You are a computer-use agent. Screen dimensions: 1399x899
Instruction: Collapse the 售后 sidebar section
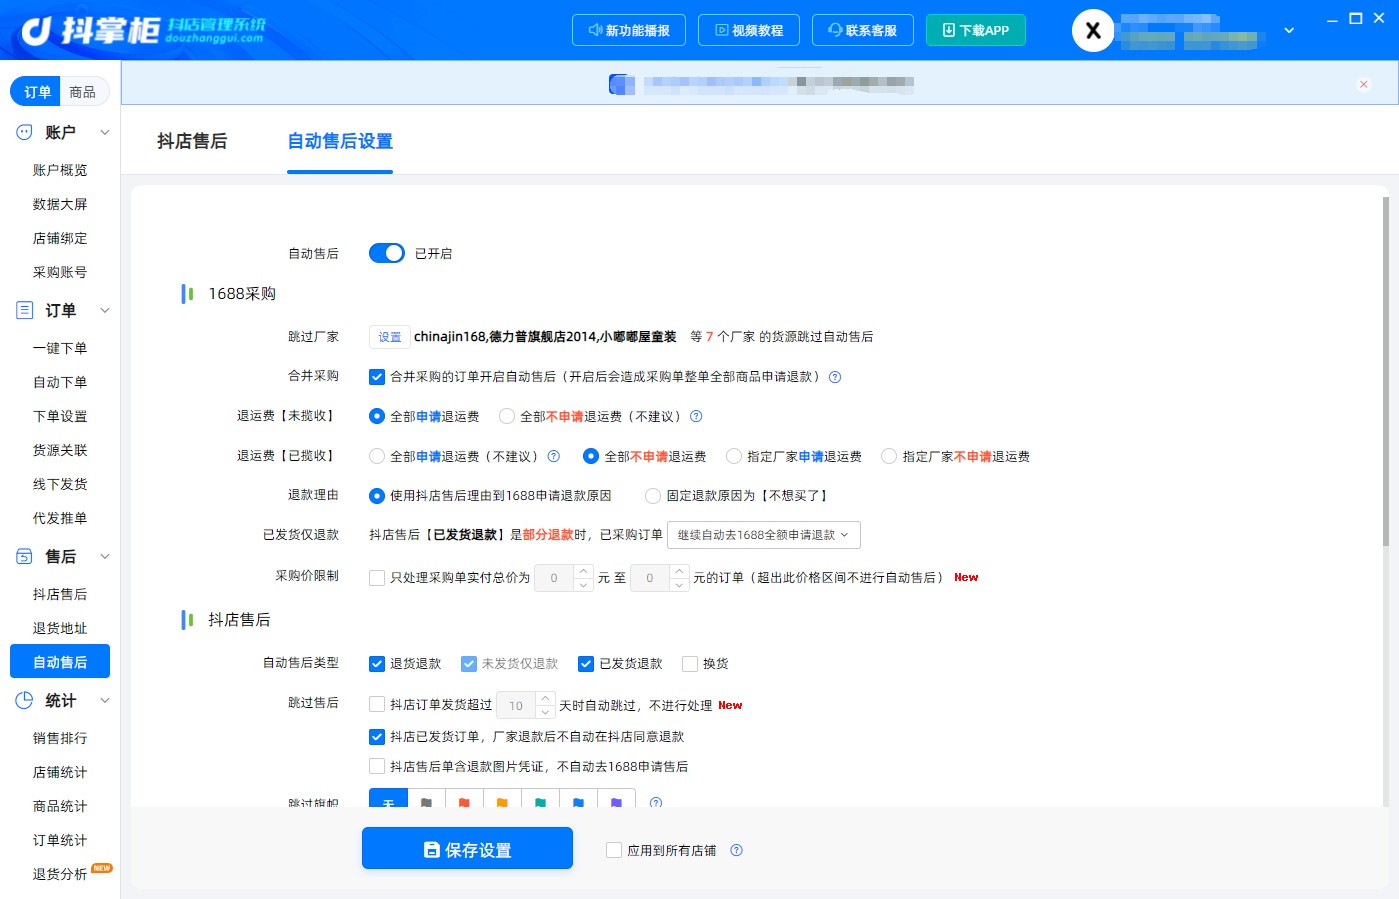[105, 556]
